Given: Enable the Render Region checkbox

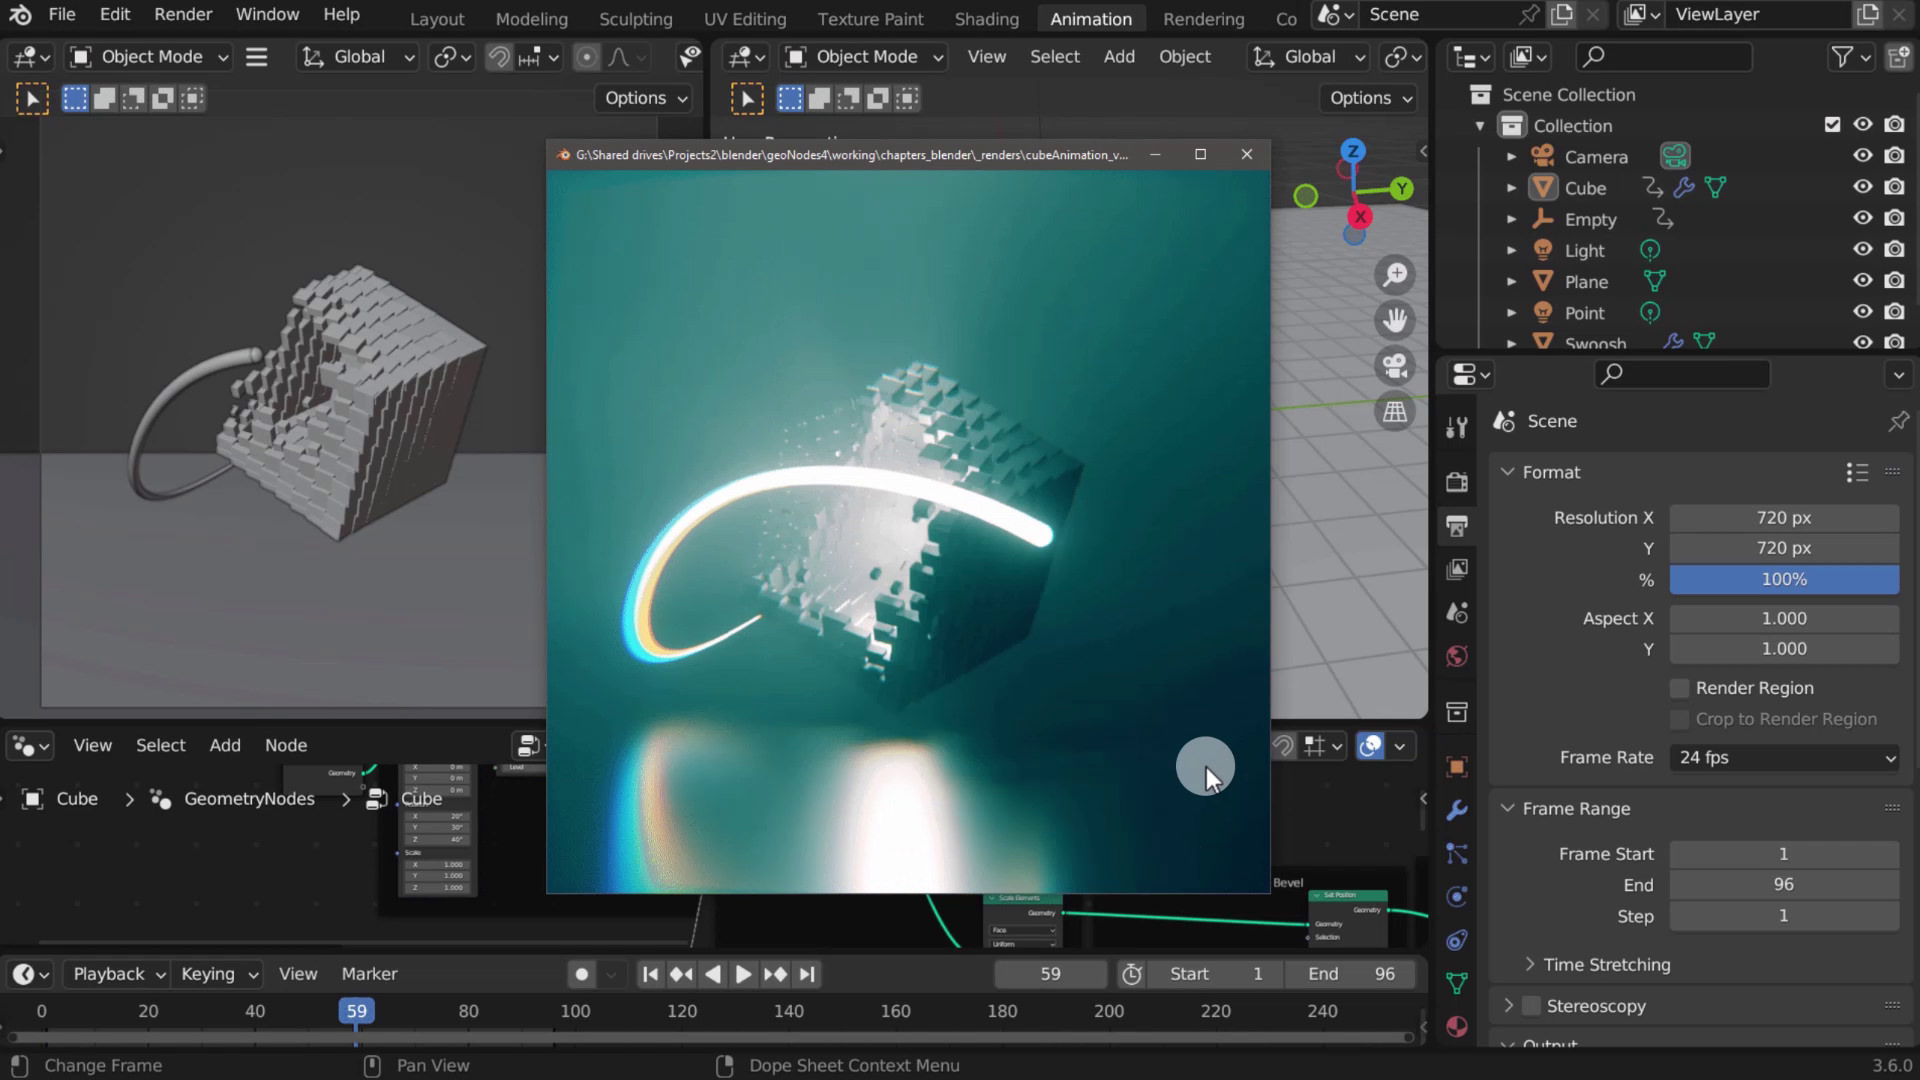Looking at the screenshot, I should (1680, 688).
